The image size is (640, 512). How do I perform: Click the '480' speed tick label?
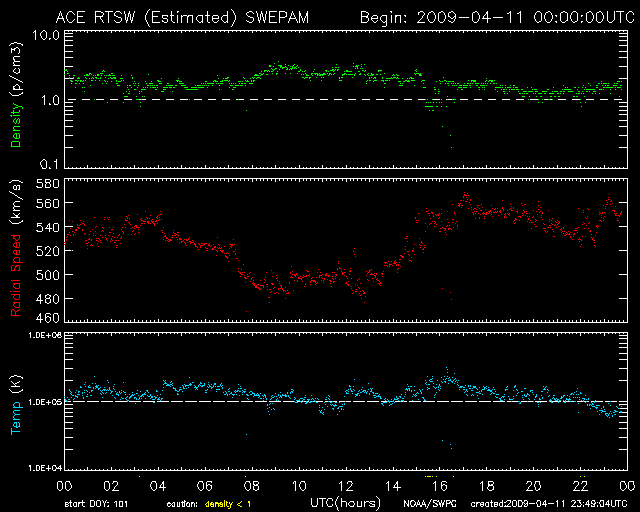pos(48,299)
